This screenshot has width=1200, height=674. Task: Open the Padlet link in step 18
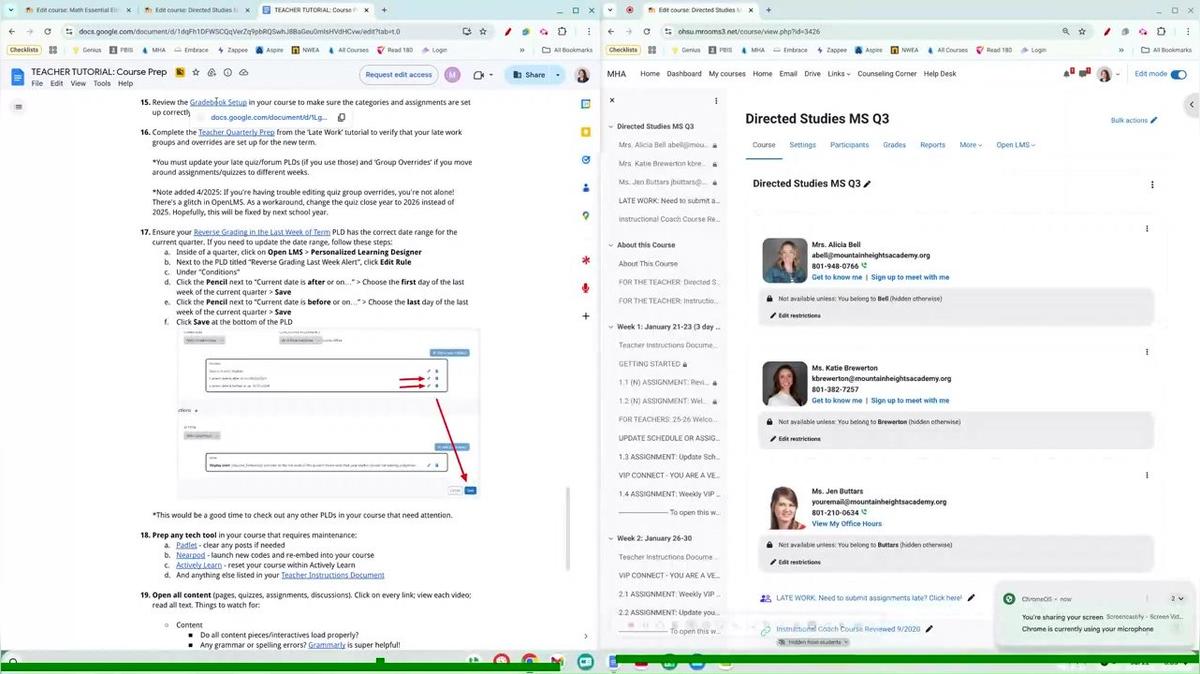coord(186,545)
